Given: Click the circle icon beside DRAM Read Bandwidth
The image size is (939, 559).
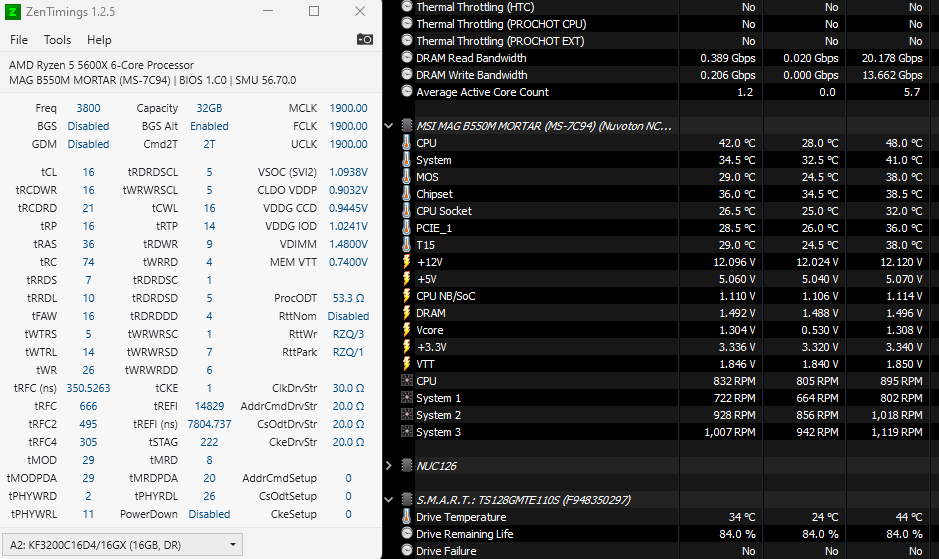Looking at the screenshot, I should pyautogui.click(x=407, y=58).
